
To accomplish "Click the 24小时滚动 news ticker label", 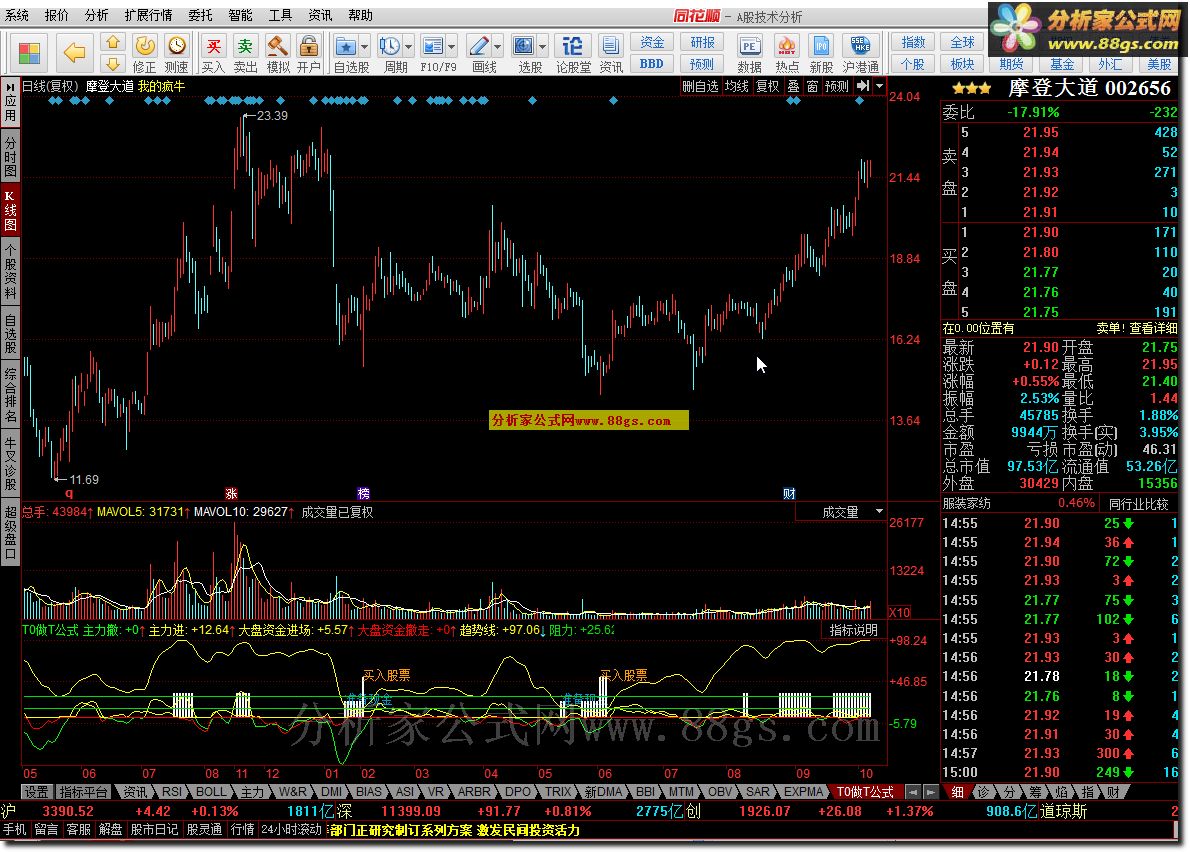I will pyautogui.click(x=291, y=829).
